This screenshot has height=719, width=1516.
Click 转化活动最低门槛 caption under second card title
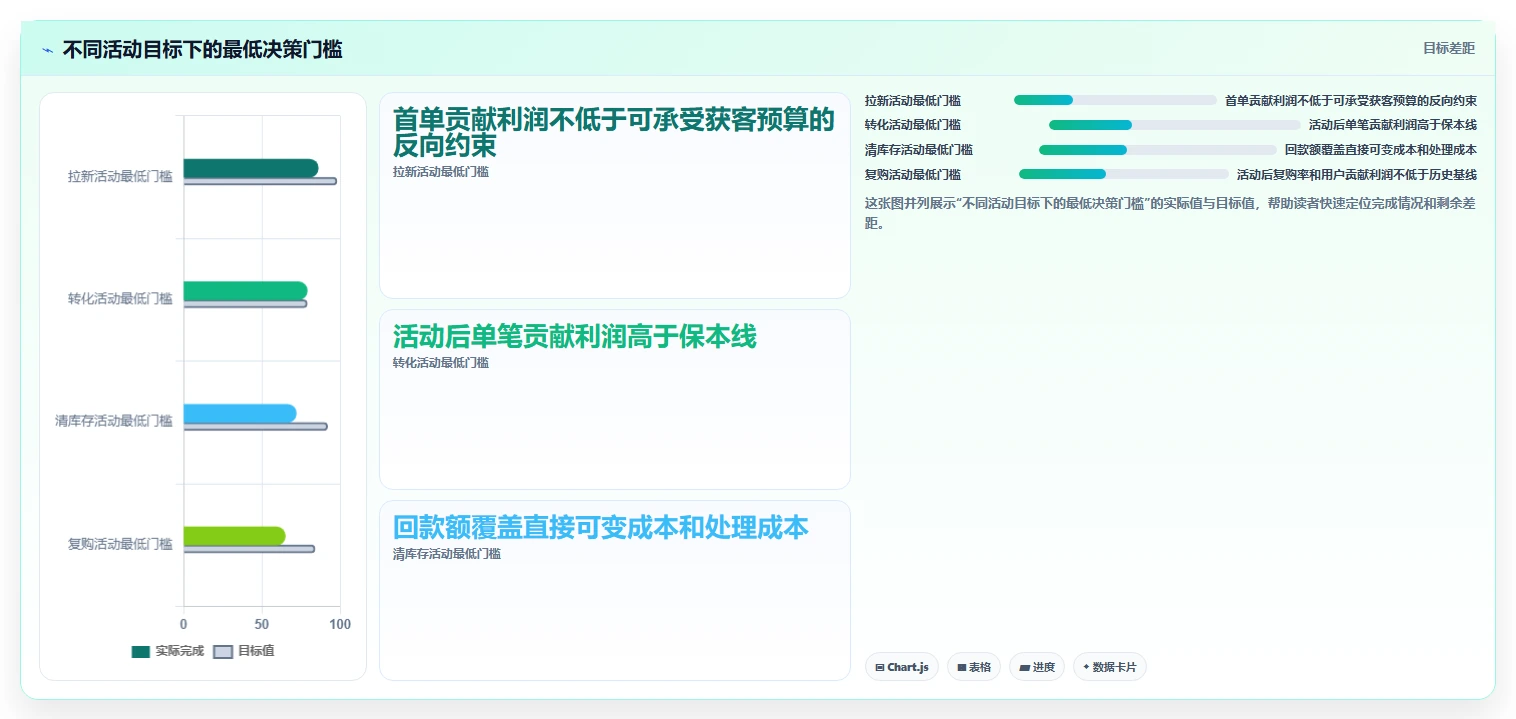pos(441,363)
